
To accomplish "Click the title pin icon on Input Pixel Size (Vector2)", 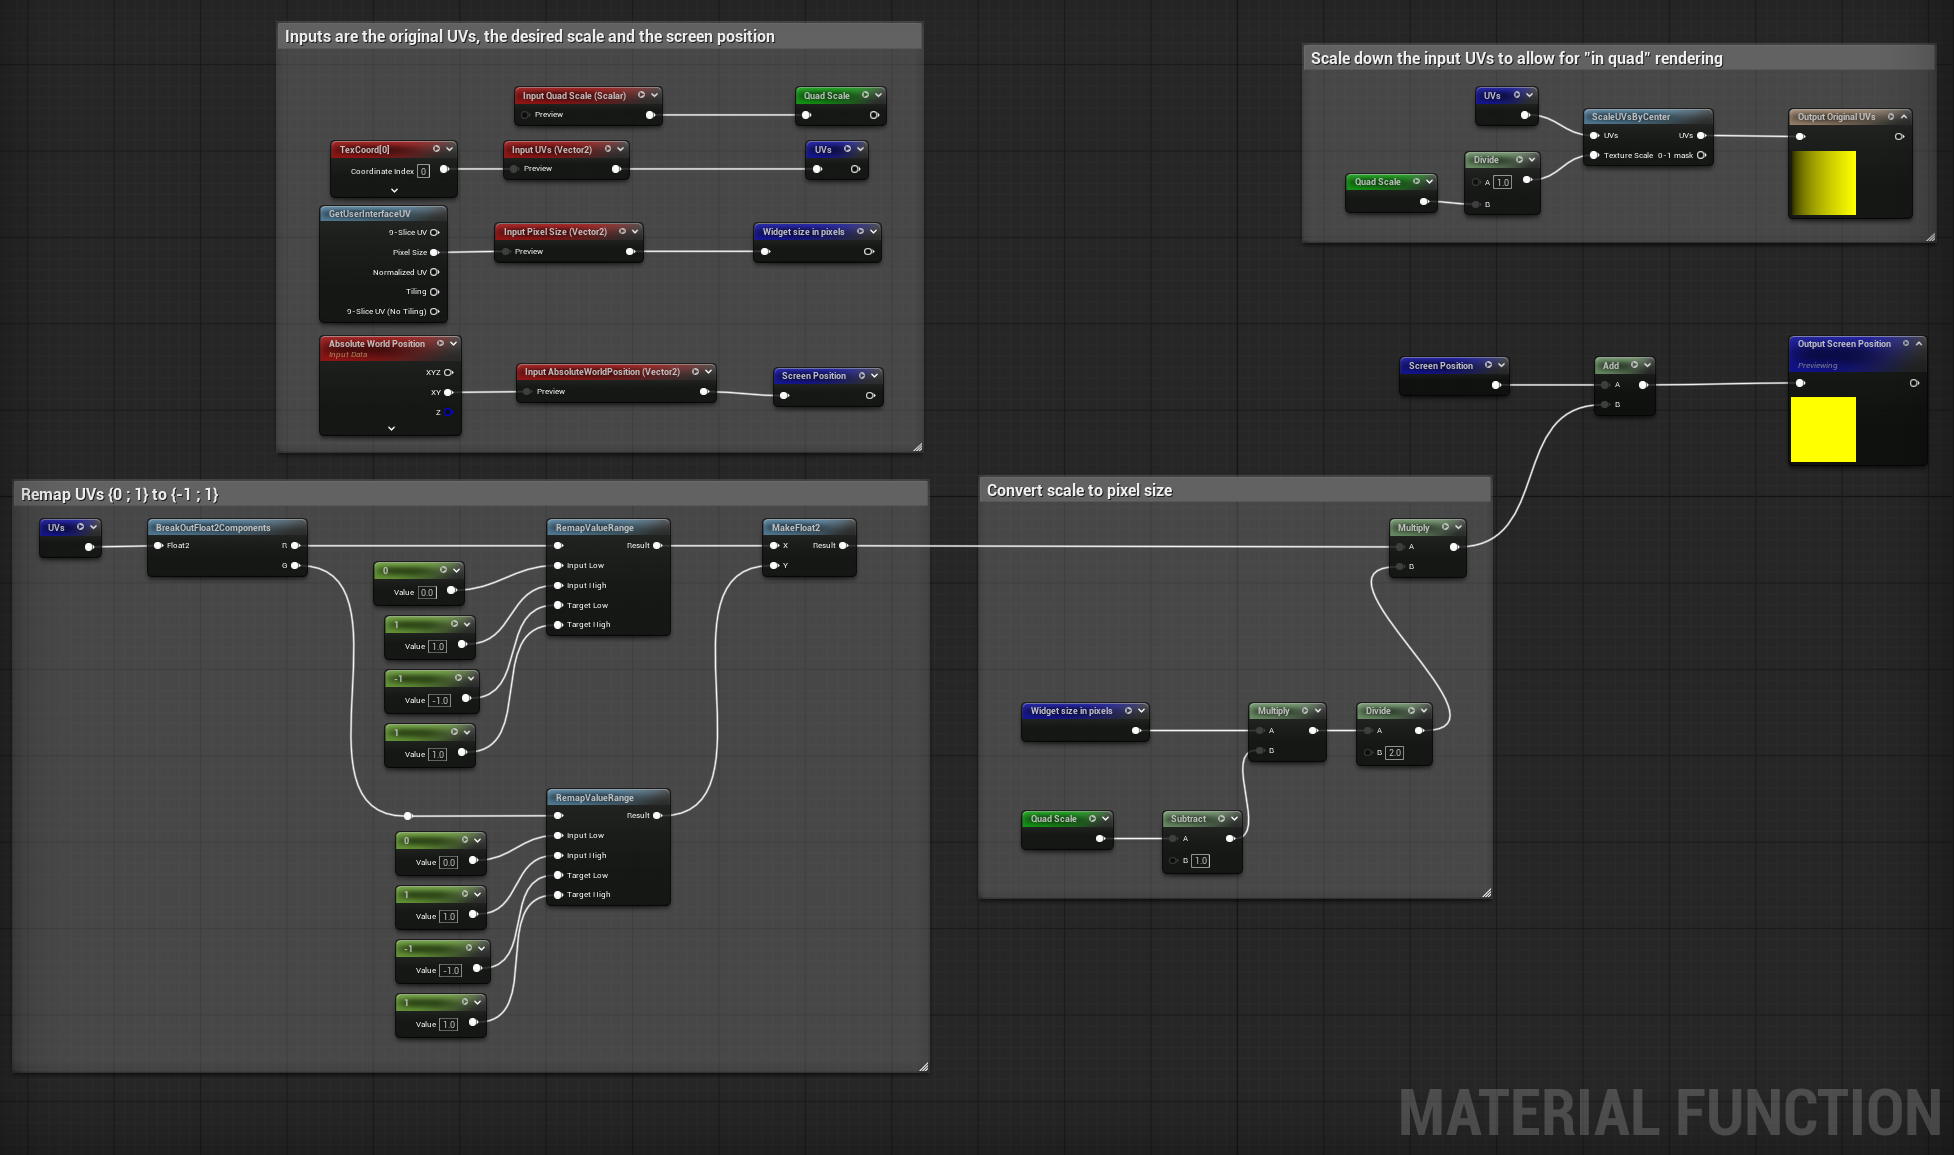I will click(622, 231).
